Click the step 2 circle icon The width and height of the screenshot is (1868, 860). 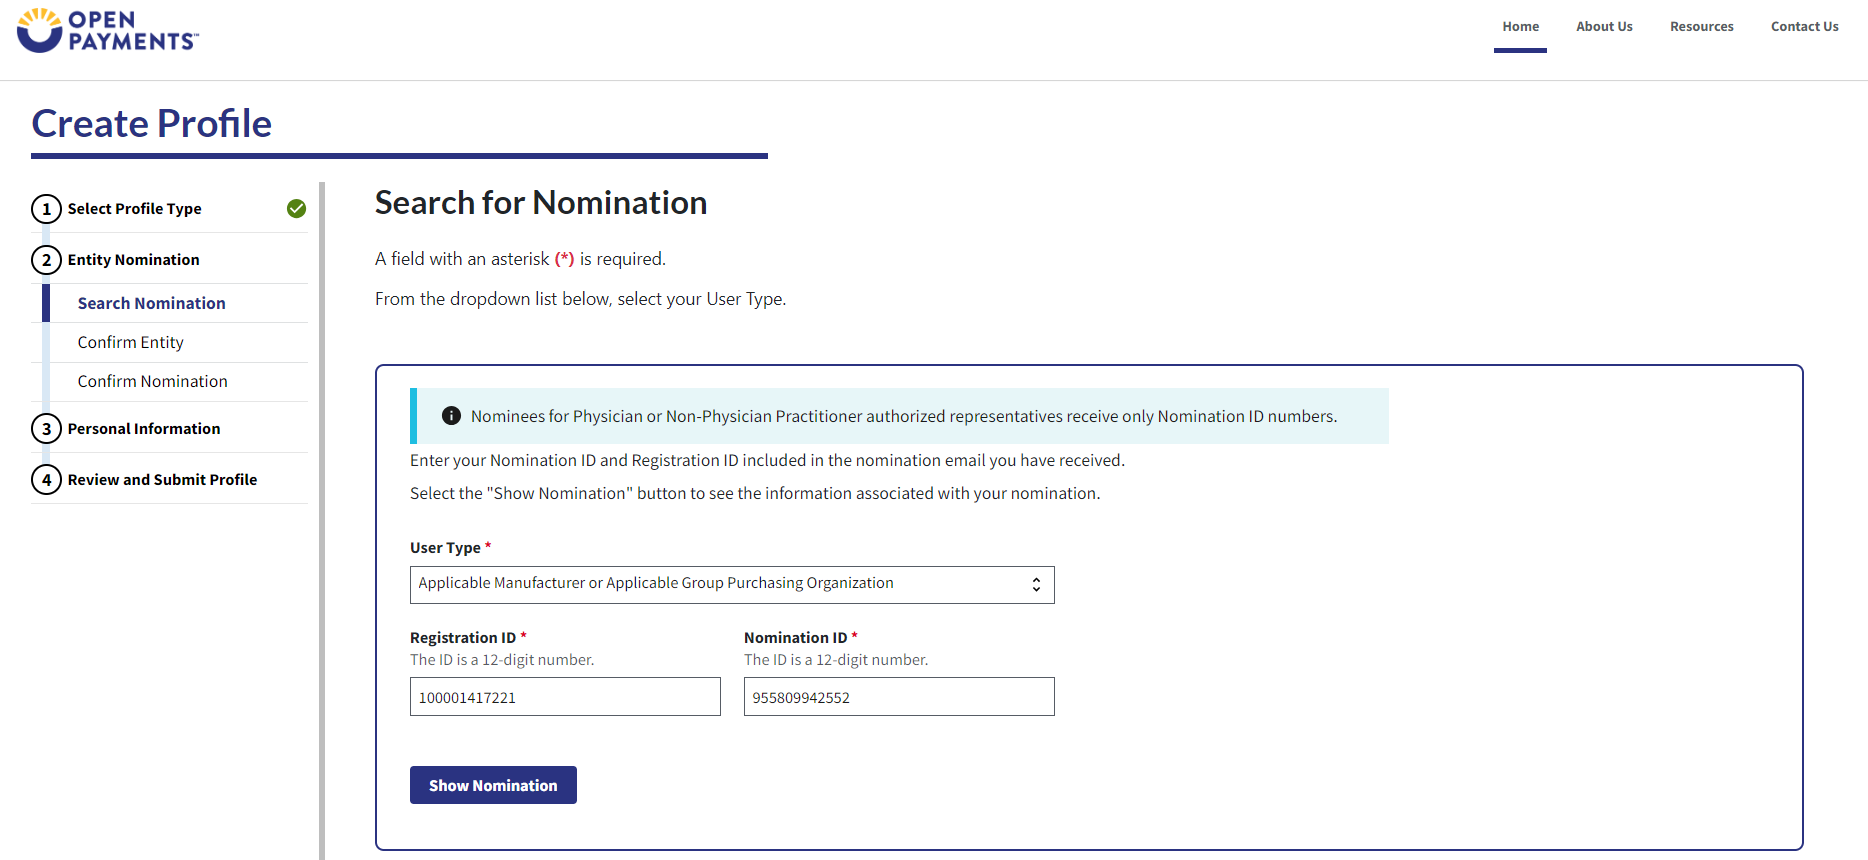click(x=46, y=260)
